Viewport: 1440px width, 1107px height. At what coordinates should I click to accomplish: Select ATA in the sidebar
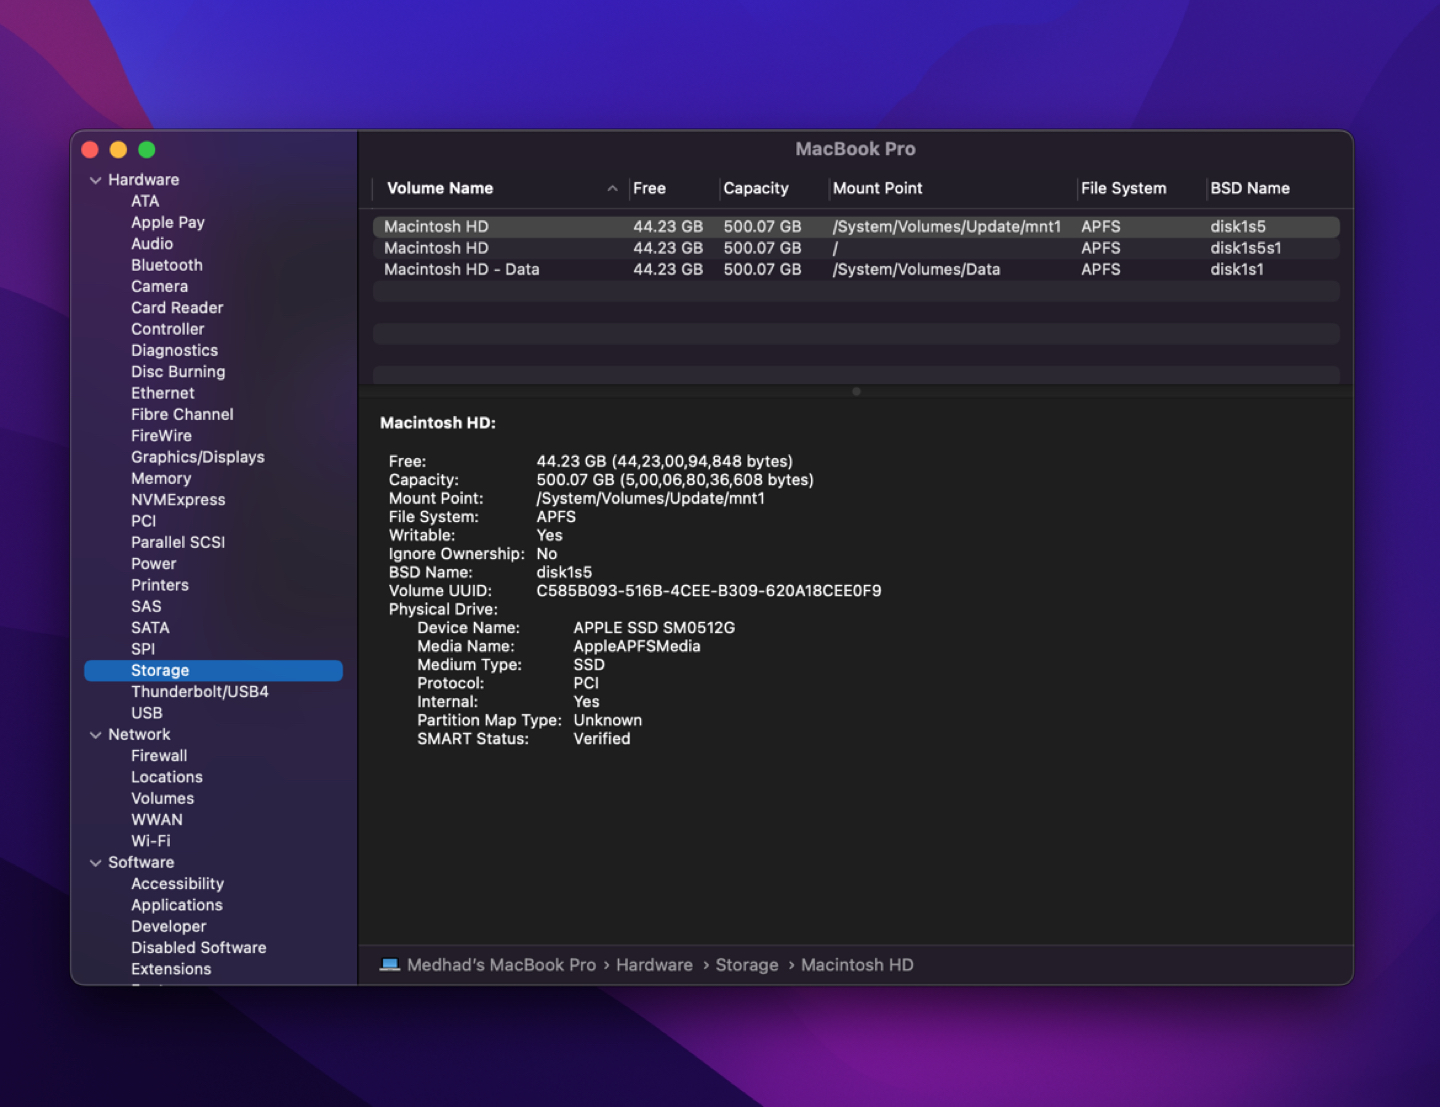pyautogui.click(x=145, y=201)
